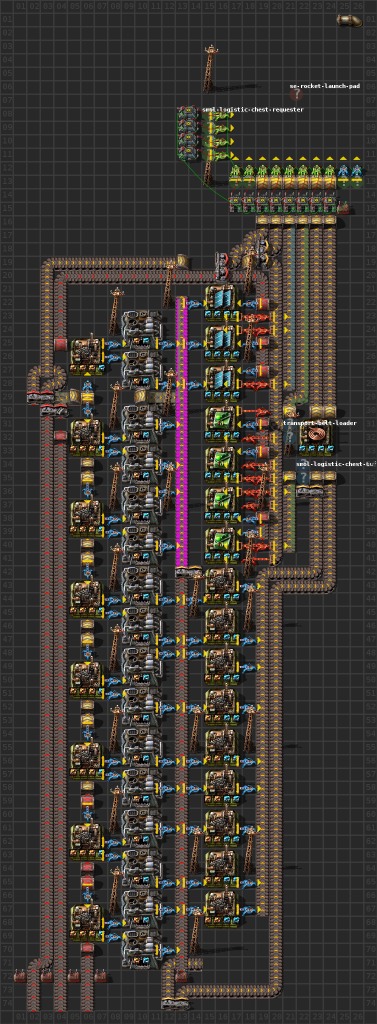Click the magenta vertical belt line
377x1024 pixels.
pyautogui.click(x=182, y=431)
